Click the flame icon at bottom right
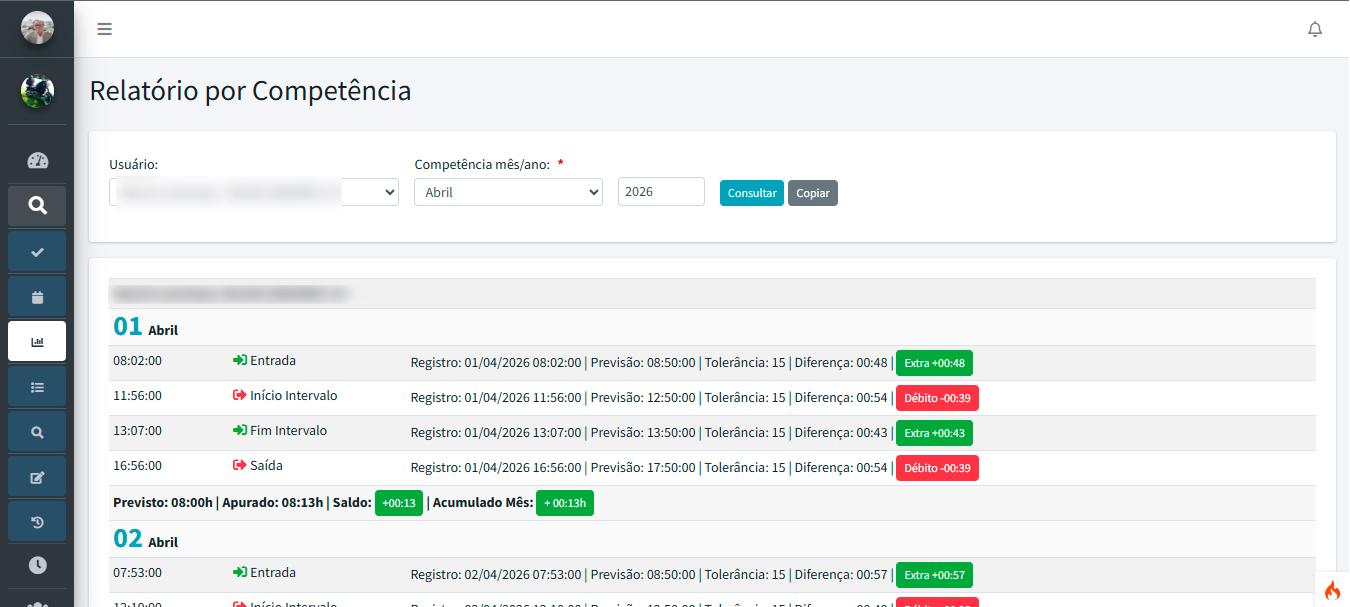 pyautogui.click(x=1332, y=590)
